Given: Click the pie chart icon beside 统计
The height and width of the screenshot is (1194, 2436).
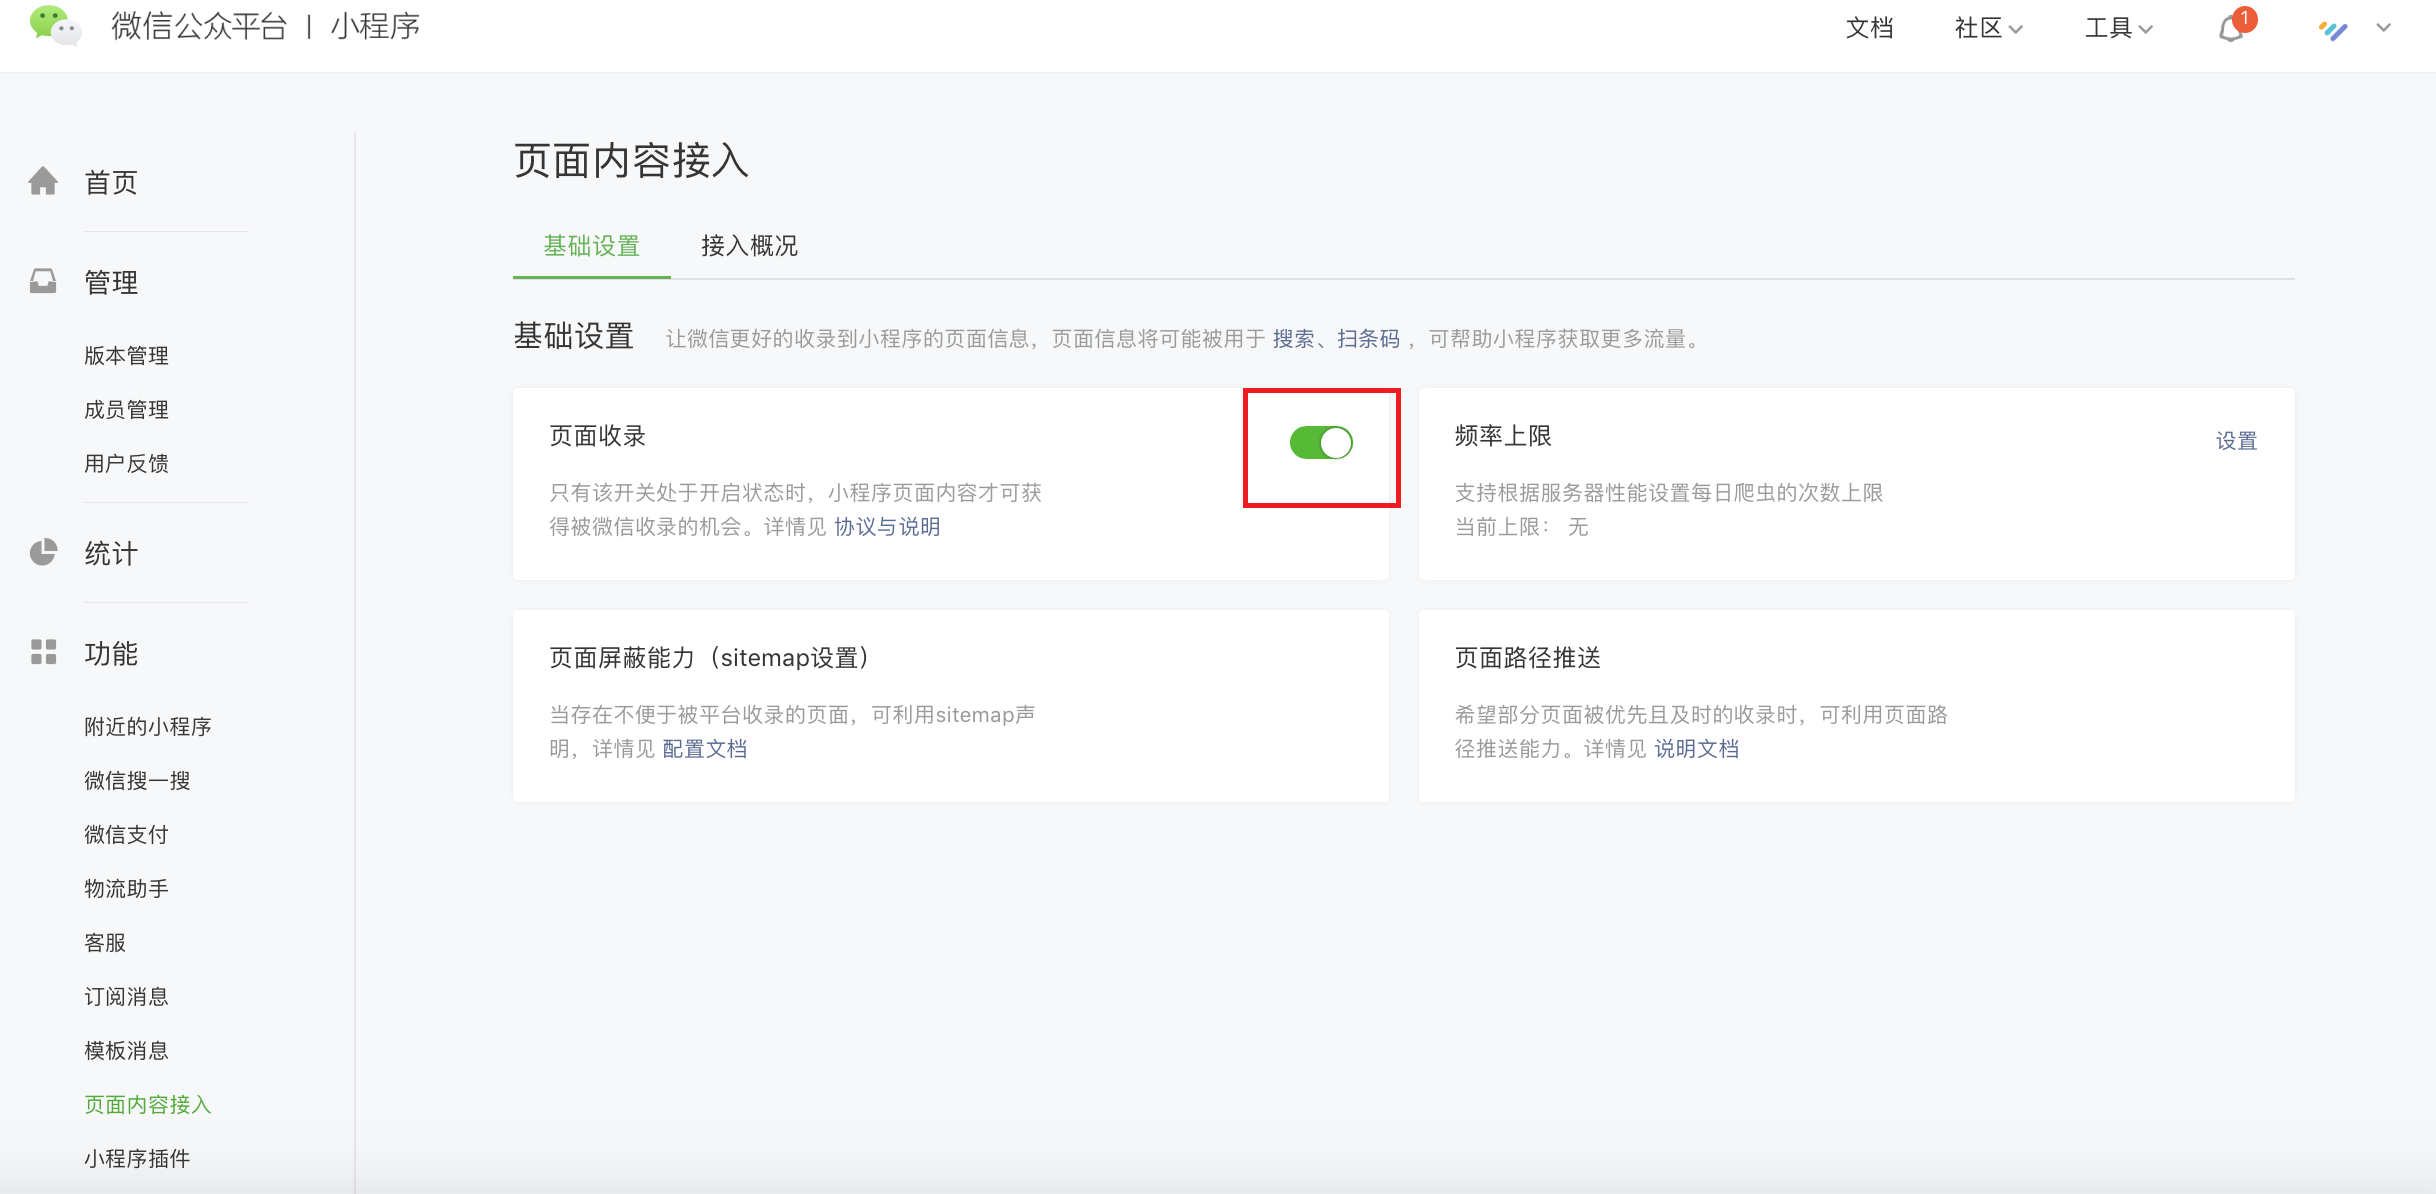Looking at the screenshot, I should [x=43, y=553].
